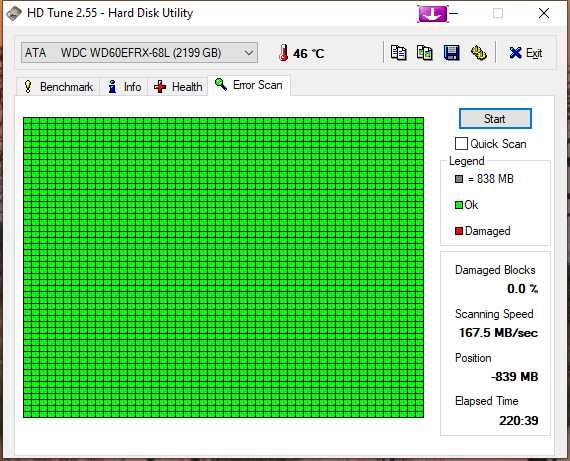Expand the WDC WD60EFRX drive dropdown
Viewport: 570px width, 461px height.
[249, 53]
